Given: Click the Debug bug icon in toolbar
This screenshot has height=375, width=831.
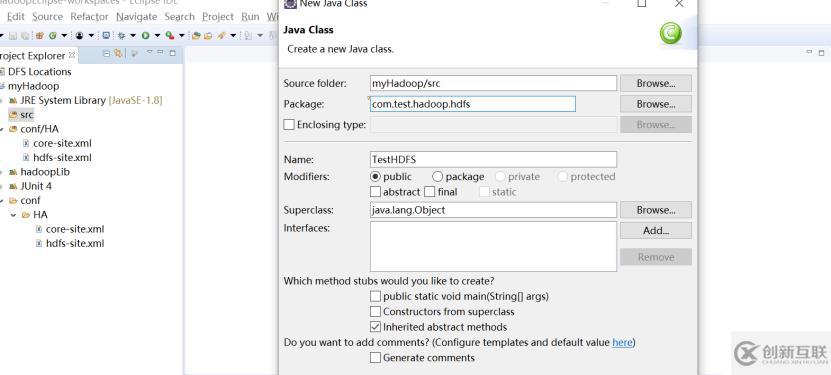Looking at the screenshot, I should point(121,35).
